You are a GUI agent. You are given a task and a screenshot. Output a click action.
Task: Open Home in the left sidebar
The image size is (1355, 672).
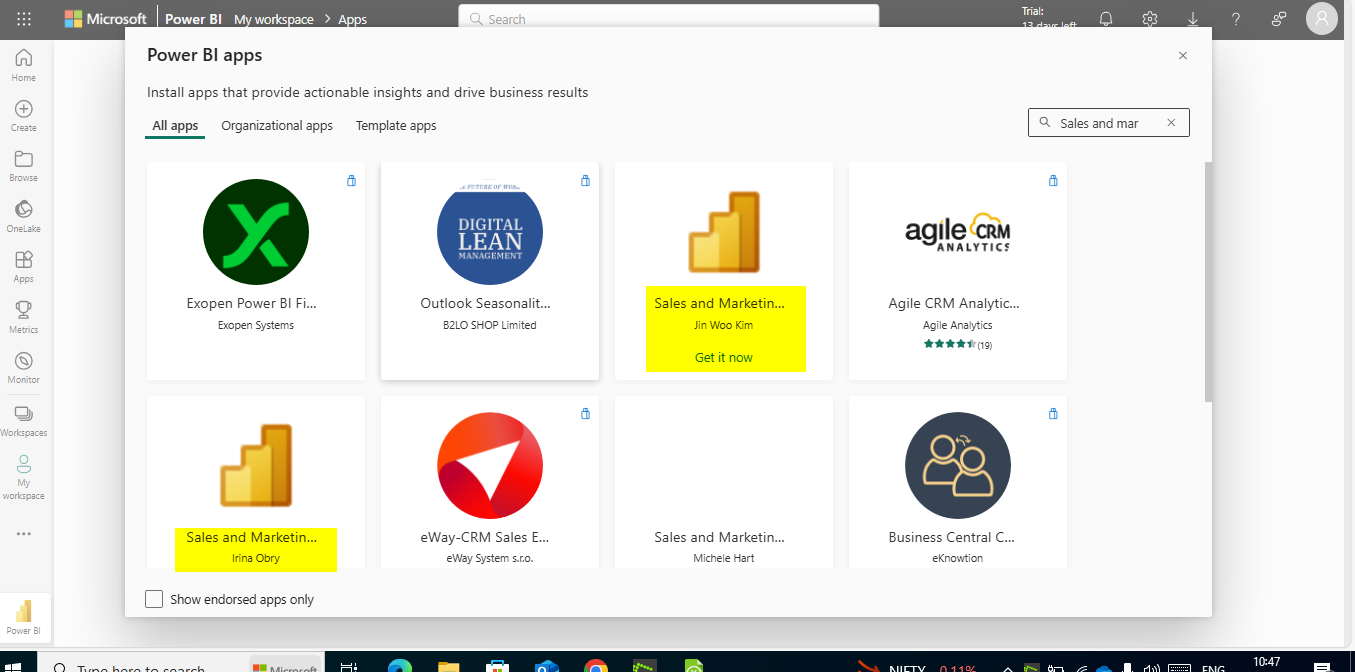24,64
